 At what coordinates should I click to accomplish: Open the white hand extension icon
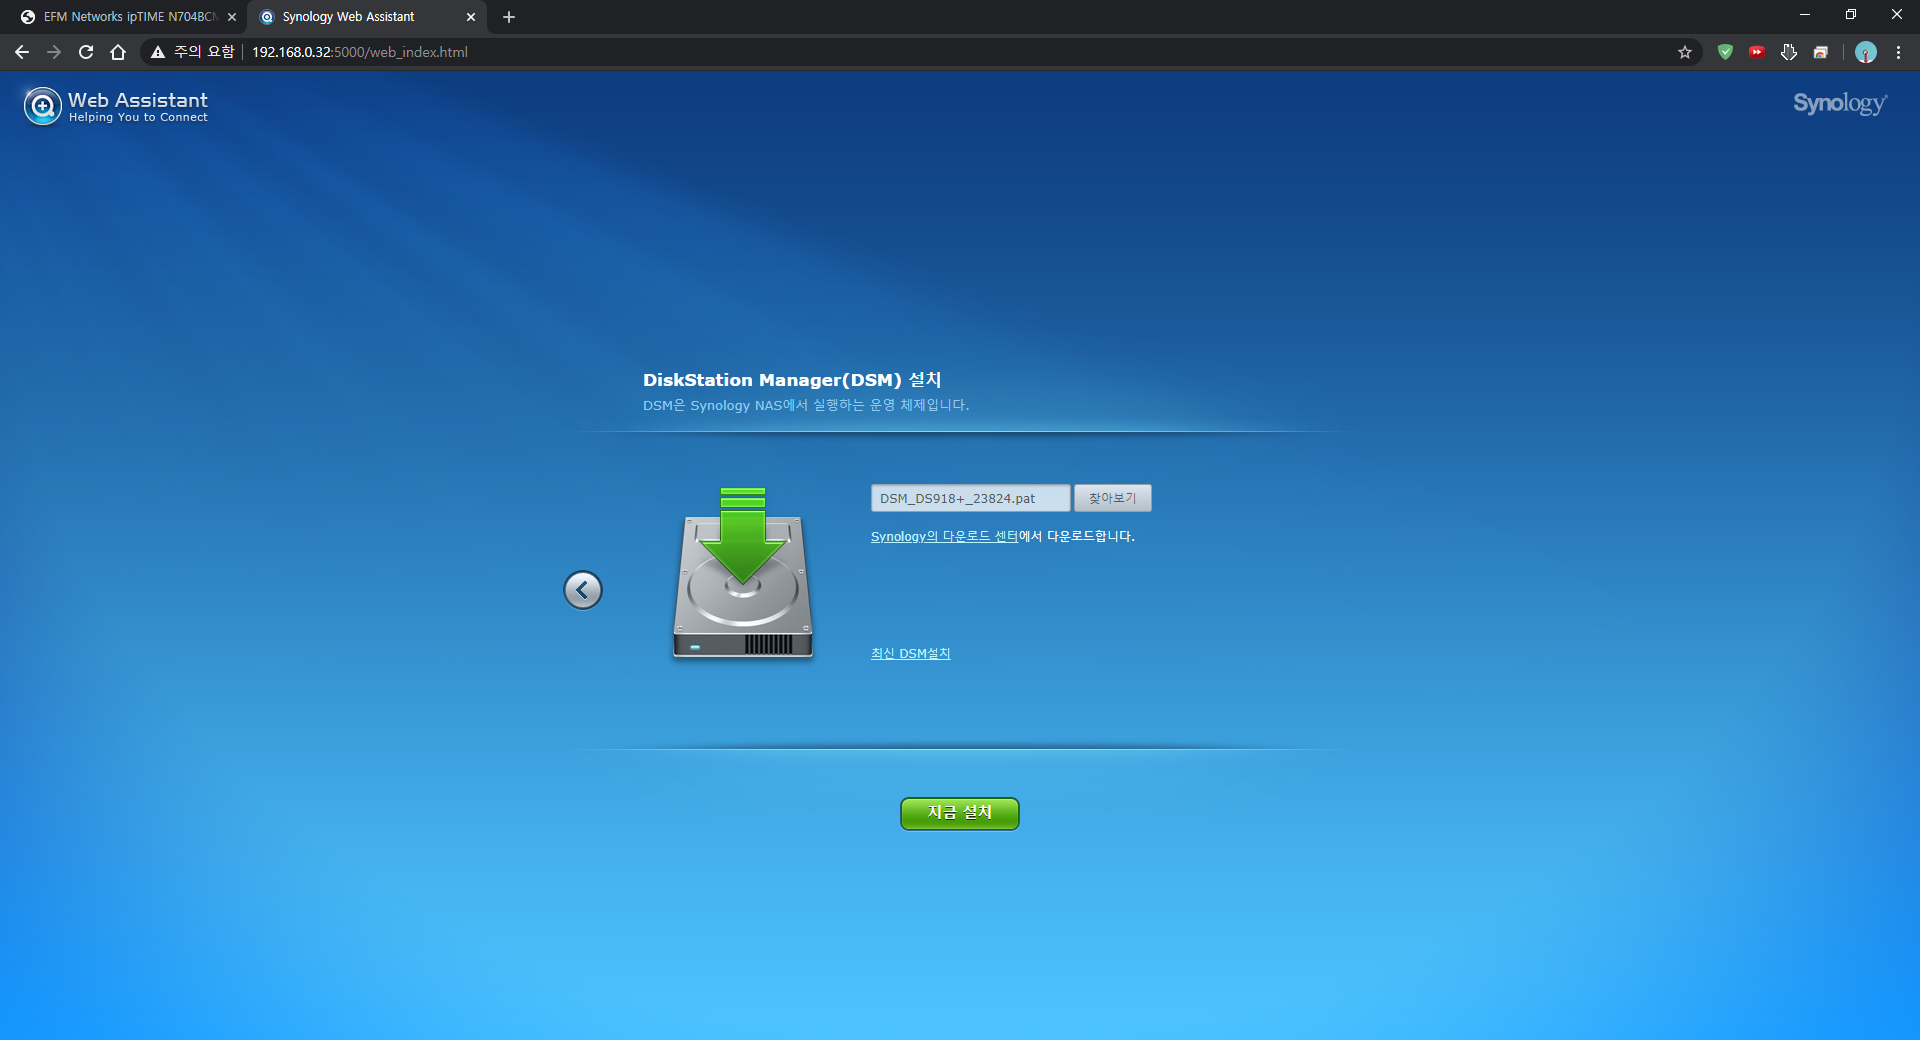coord(1789,52)
